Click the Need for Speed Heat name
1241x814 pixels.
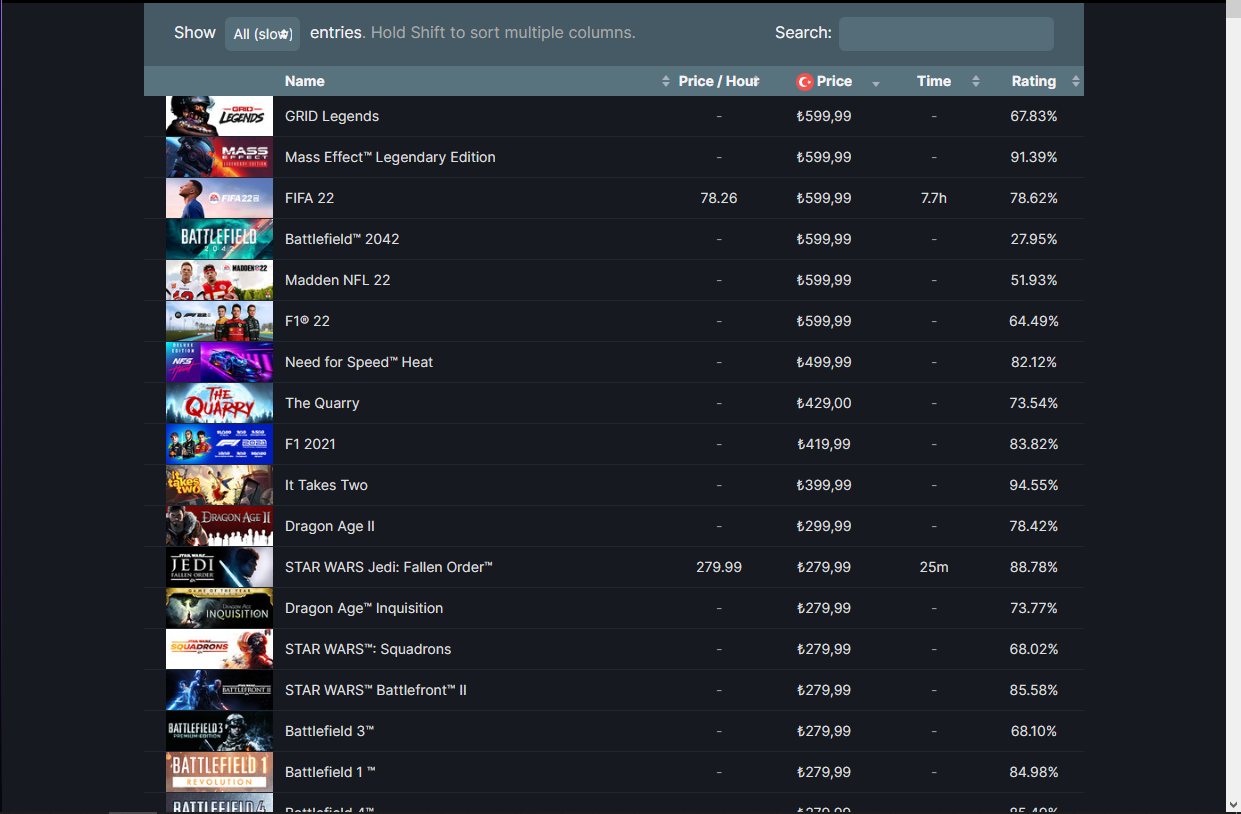click(x=359, y=362)
